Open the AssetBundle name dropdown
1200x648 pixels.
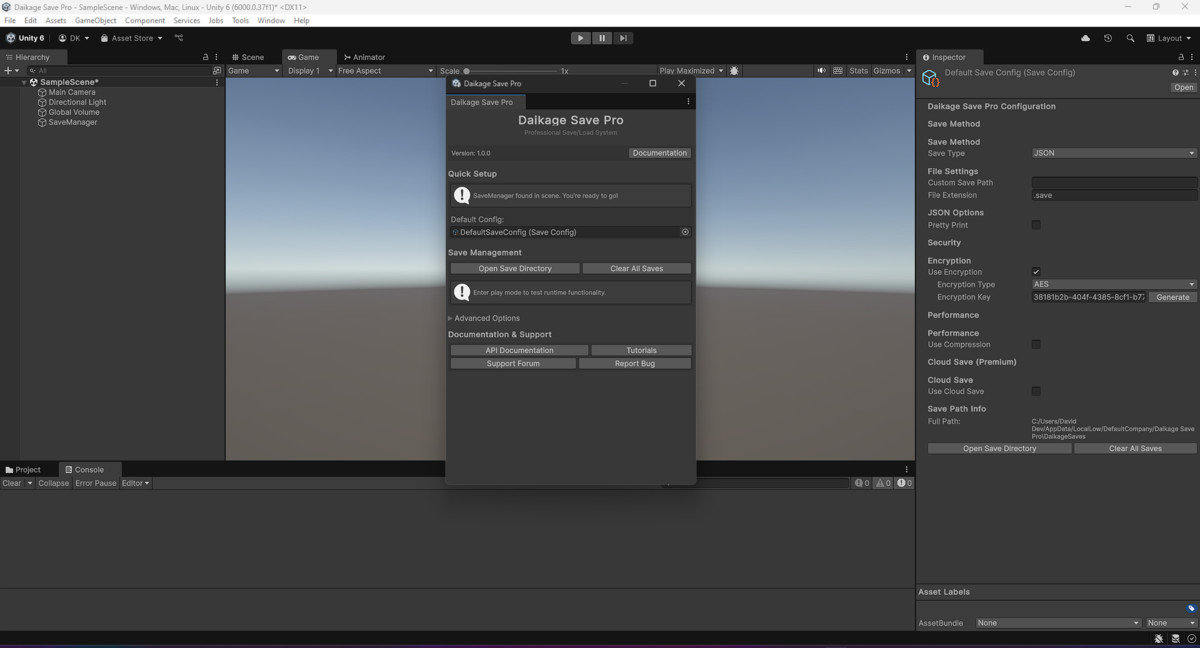[x=1058, y=623]
